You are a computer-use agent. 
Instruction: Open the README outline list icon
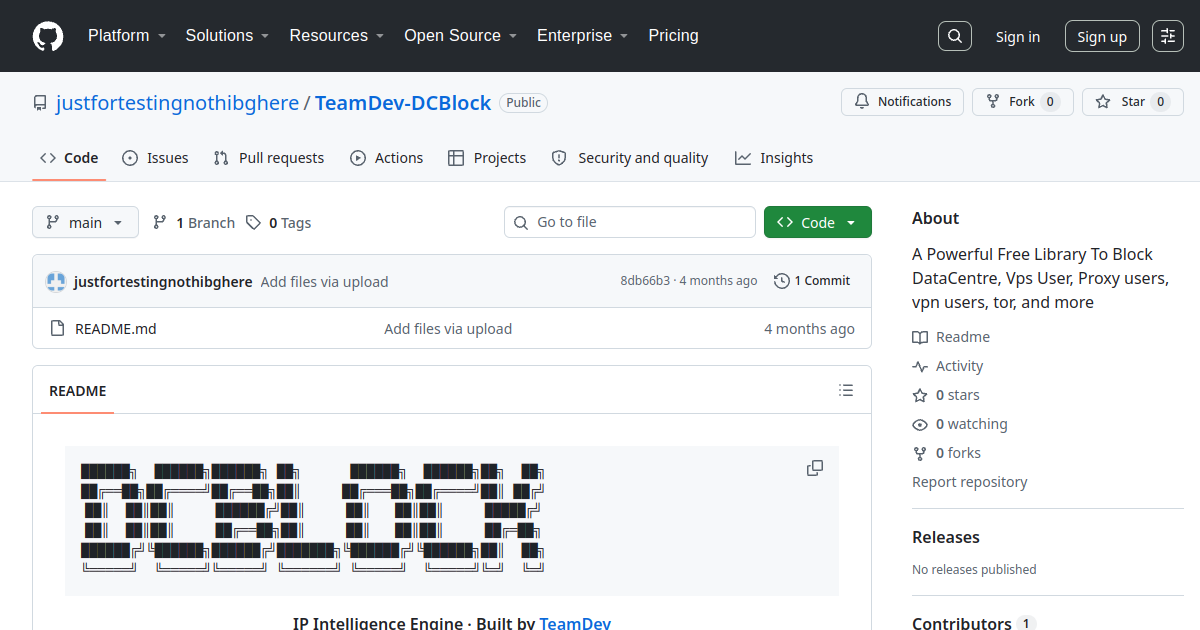(846, 390)
